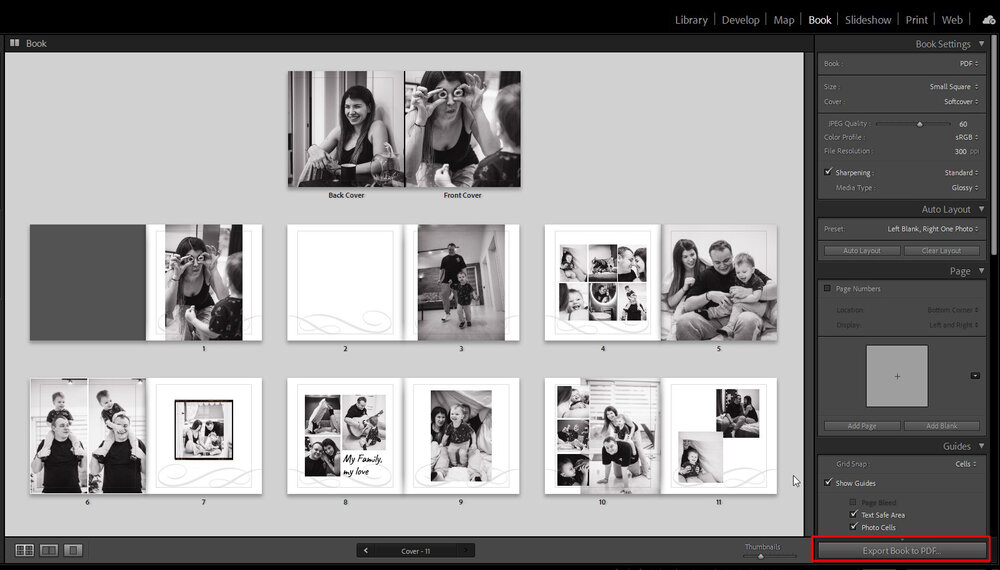Click the plus page layout preview
1000x570 pixels.
(897, 376)
